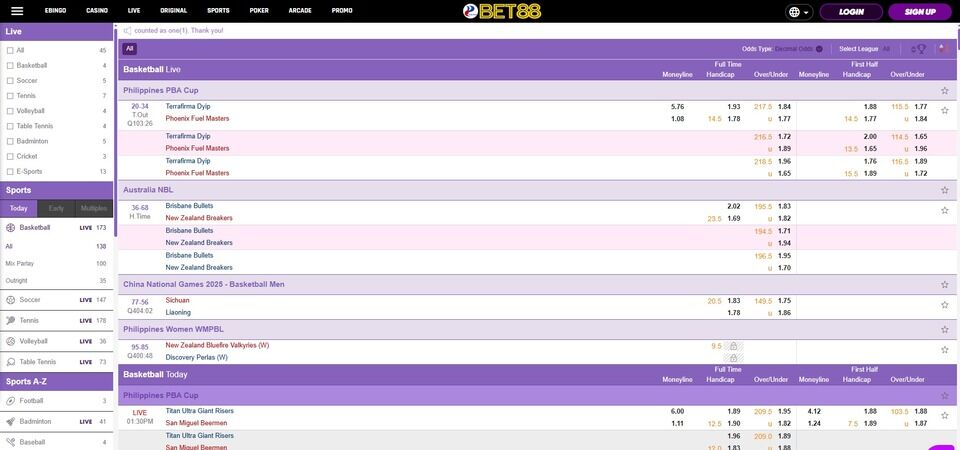This screenshot has width=960, height=450.
Task: Expand Volleyball in the Sports list
Action: click(56, 342)
